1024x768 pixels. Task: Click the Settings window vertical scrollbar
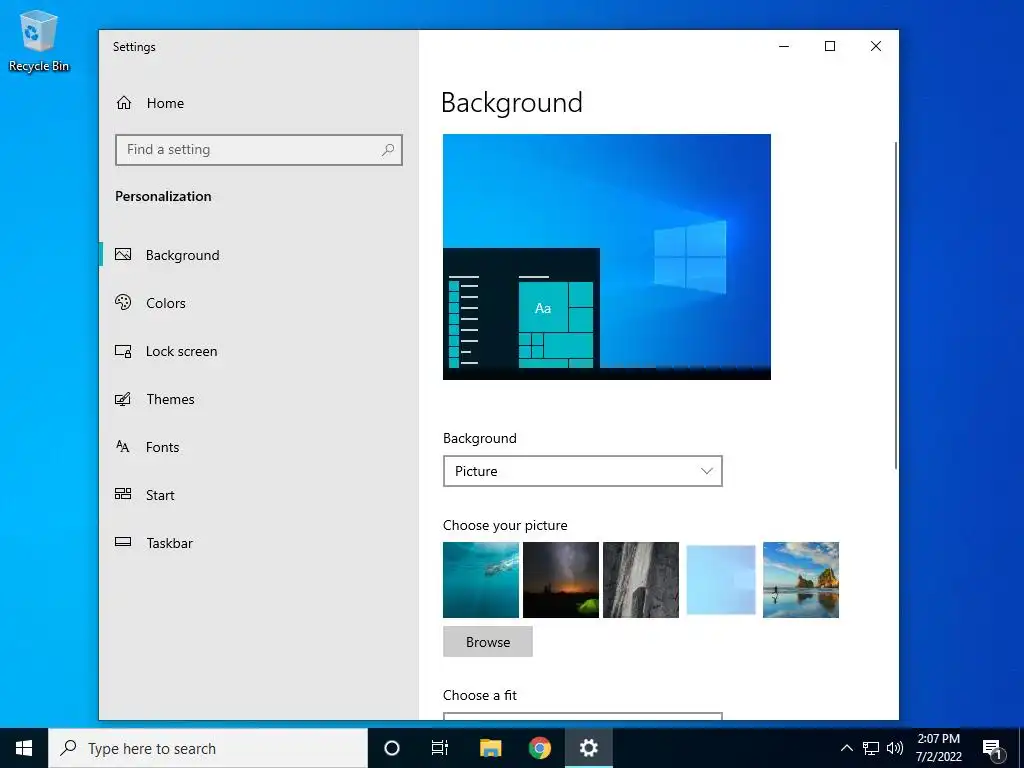click(895, 304)
